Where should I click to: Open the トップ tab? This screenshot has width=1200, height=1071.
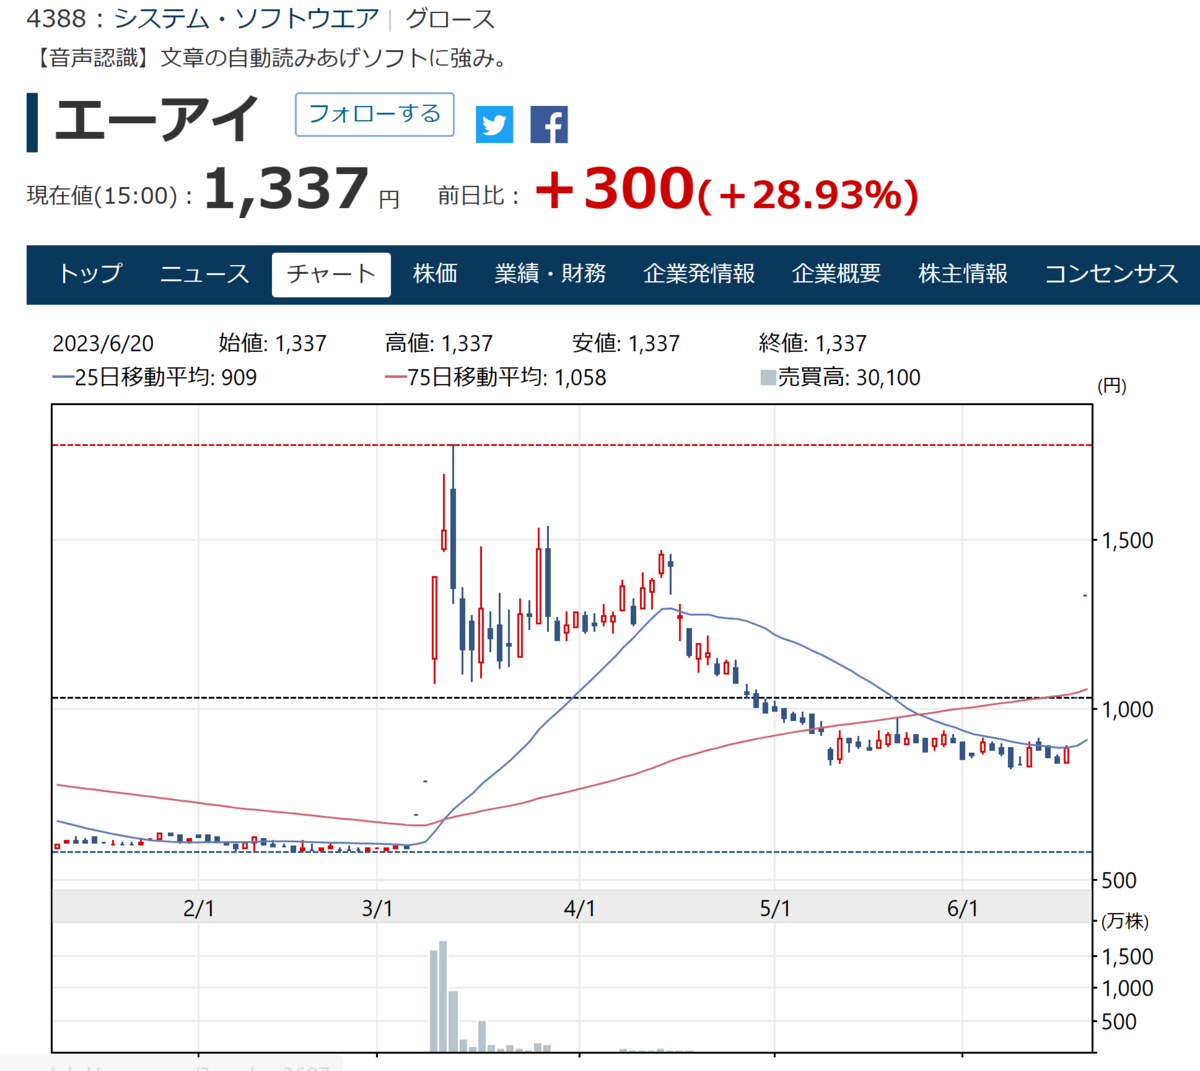(90, 274)
